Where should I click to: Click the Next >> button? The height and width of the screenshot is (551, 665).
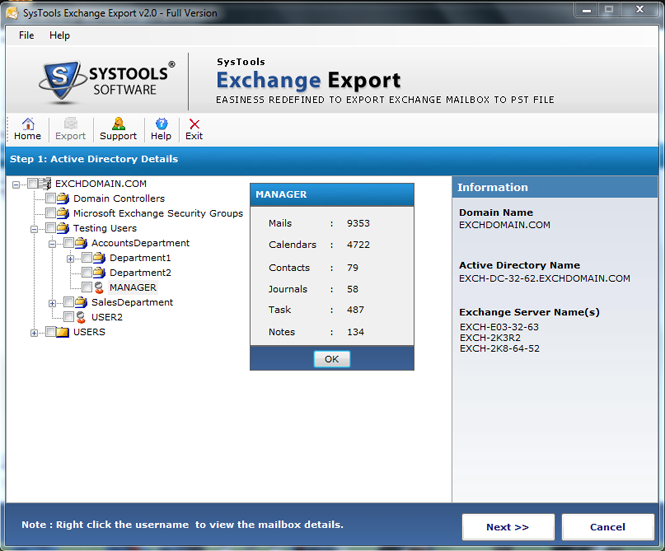coord(508,527)
